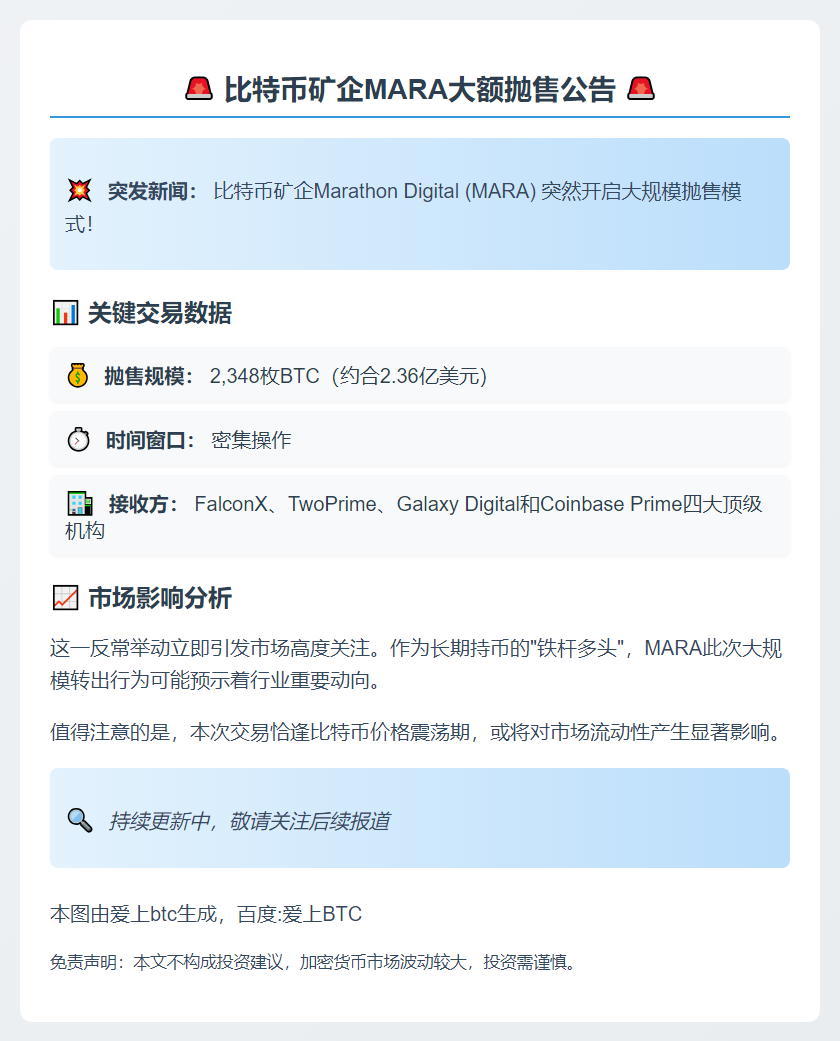Click the 时间窗口 密集操作 data row
The width and height of the screenshot is (840, 1041).
(x=420, y=439)
